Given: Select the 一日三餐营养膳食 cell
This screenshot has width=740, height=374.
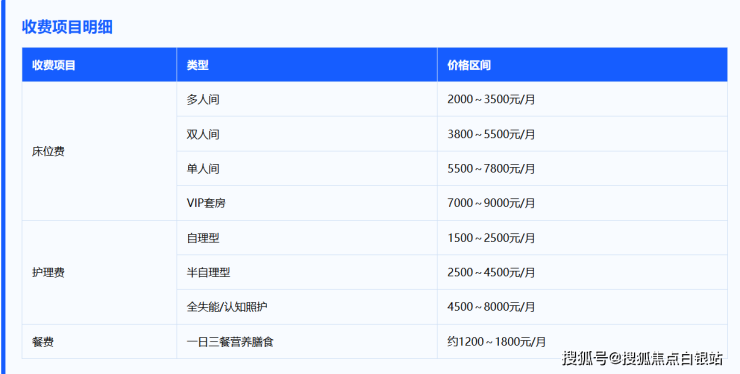Looking at the screenshot, I should [x=307, y=341].
